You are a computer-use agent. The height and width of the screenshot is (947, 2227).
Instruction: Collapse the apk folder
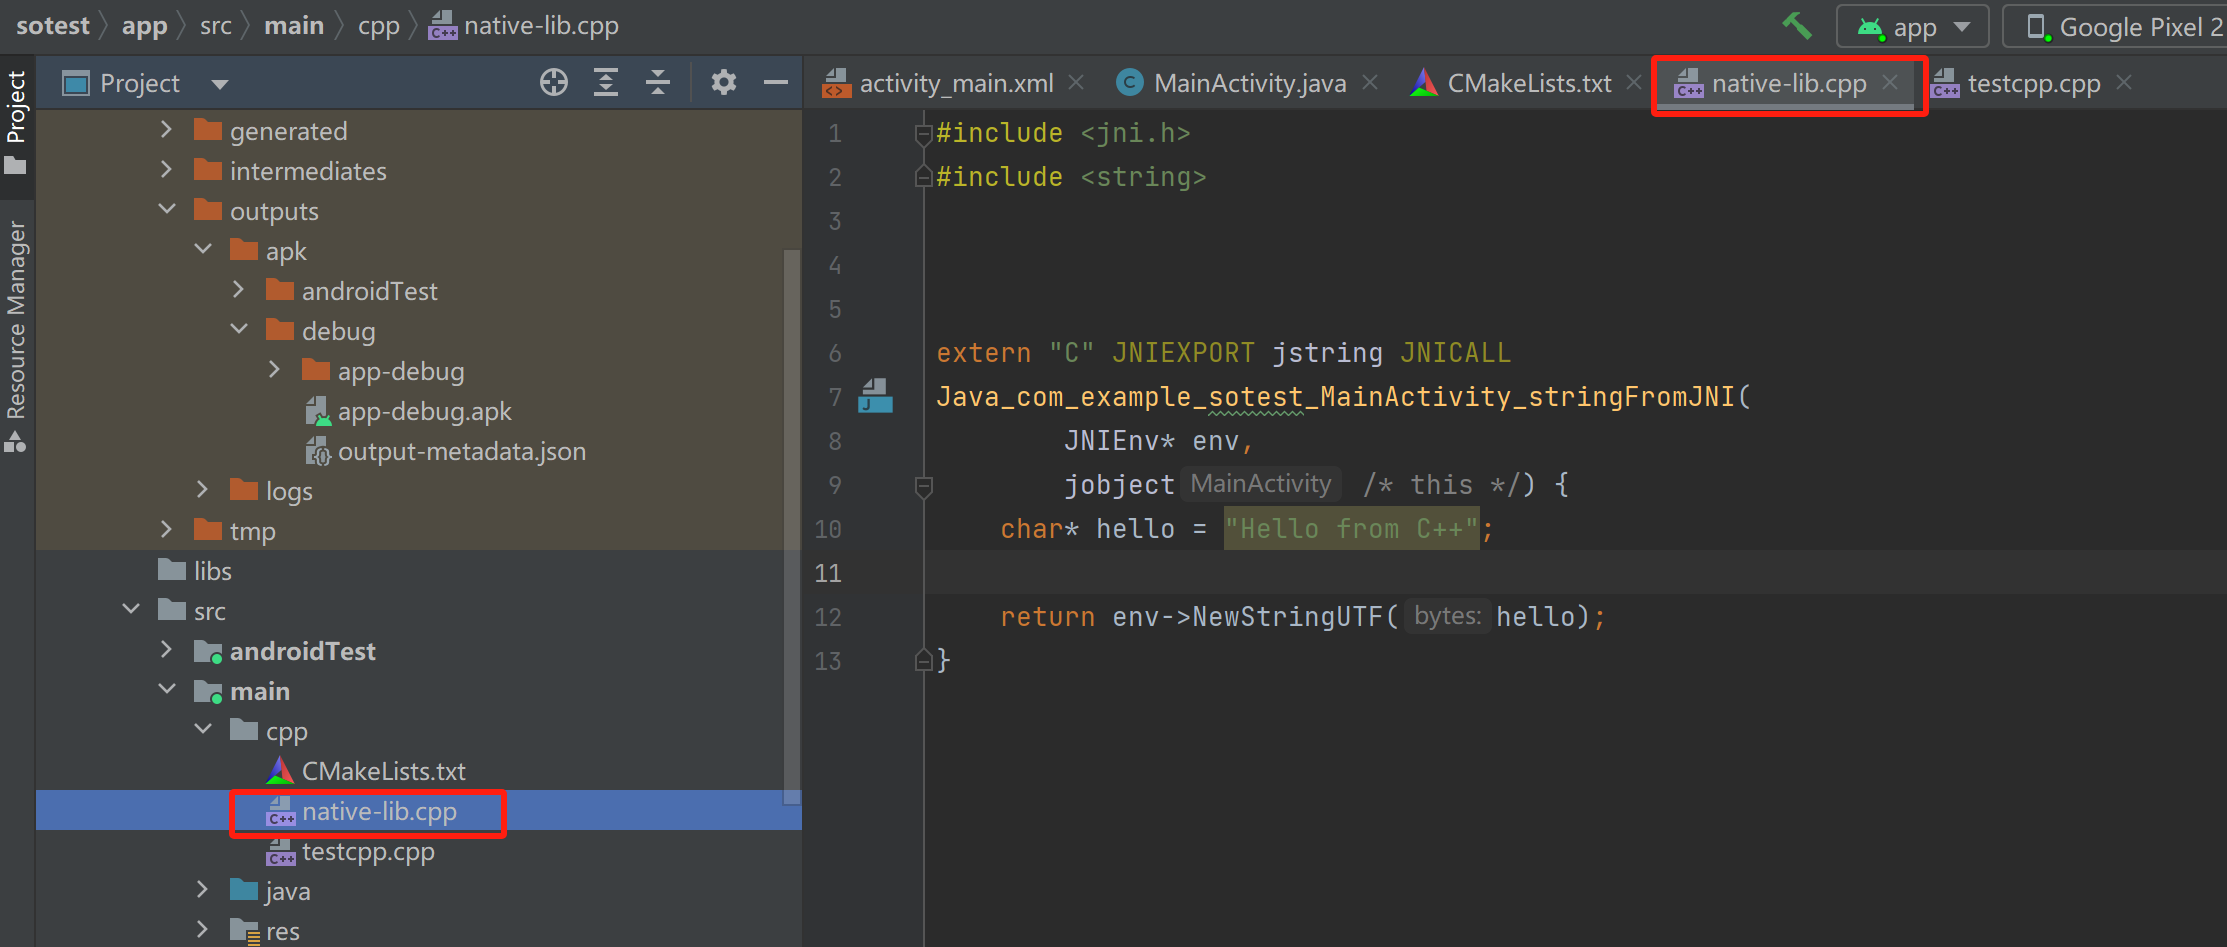pos(203,249)
